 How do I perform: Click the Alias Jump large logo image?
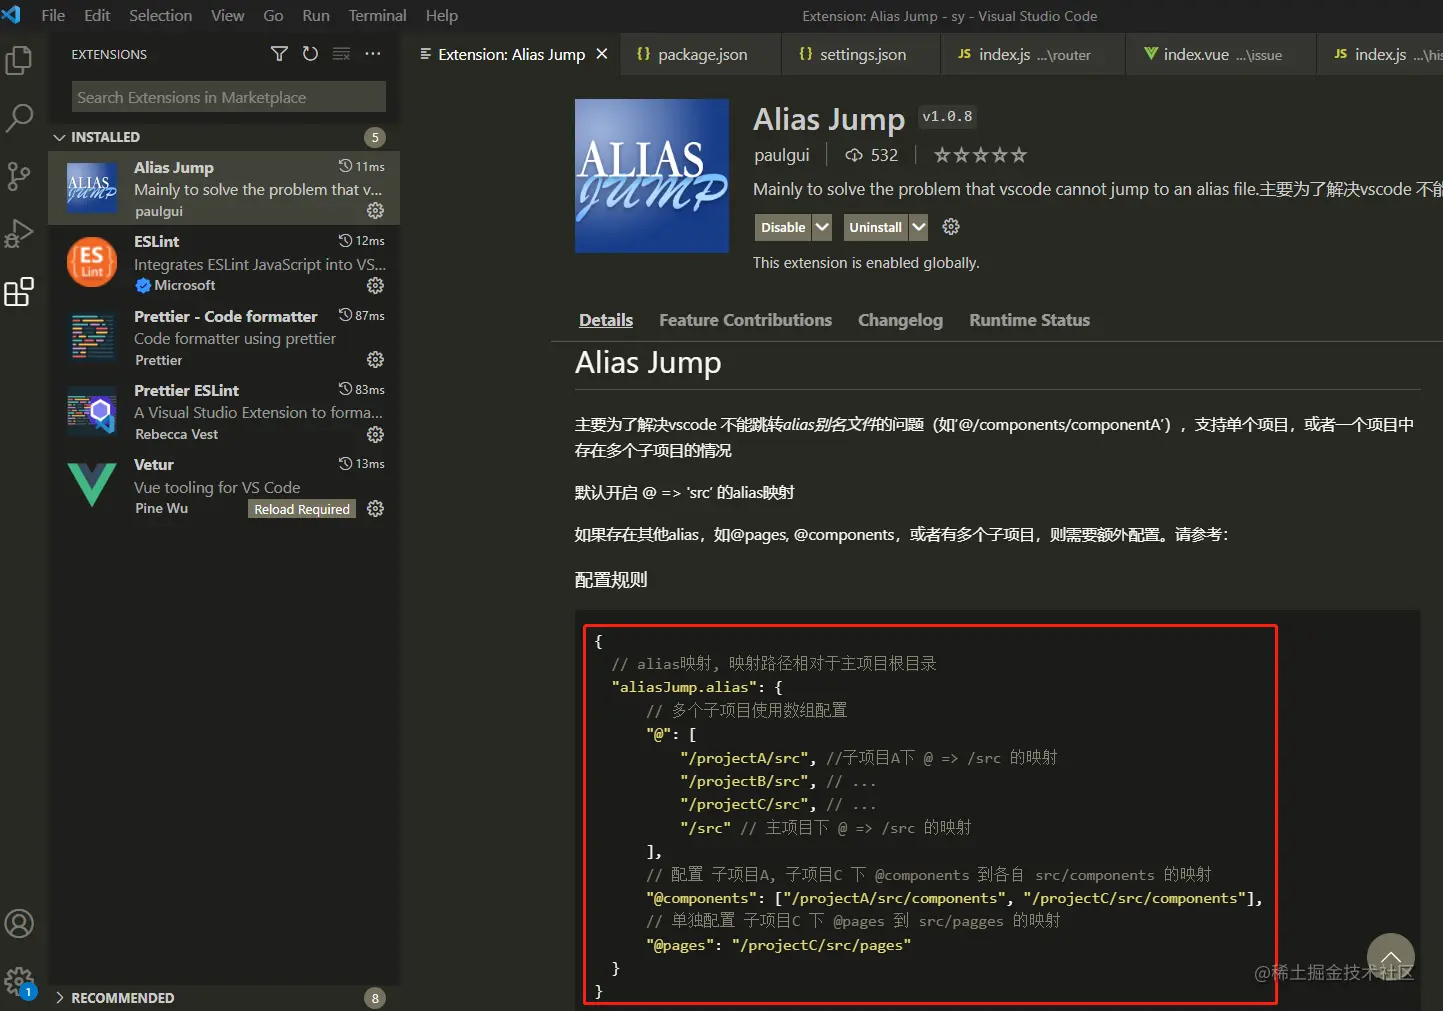pyautogui.click(x=652, y=175)
